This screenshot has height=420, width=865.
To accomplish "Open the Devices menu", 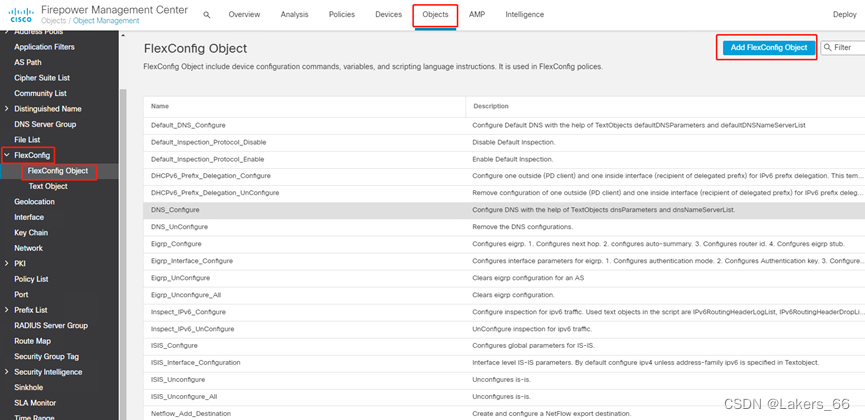I will coord(388,15).
